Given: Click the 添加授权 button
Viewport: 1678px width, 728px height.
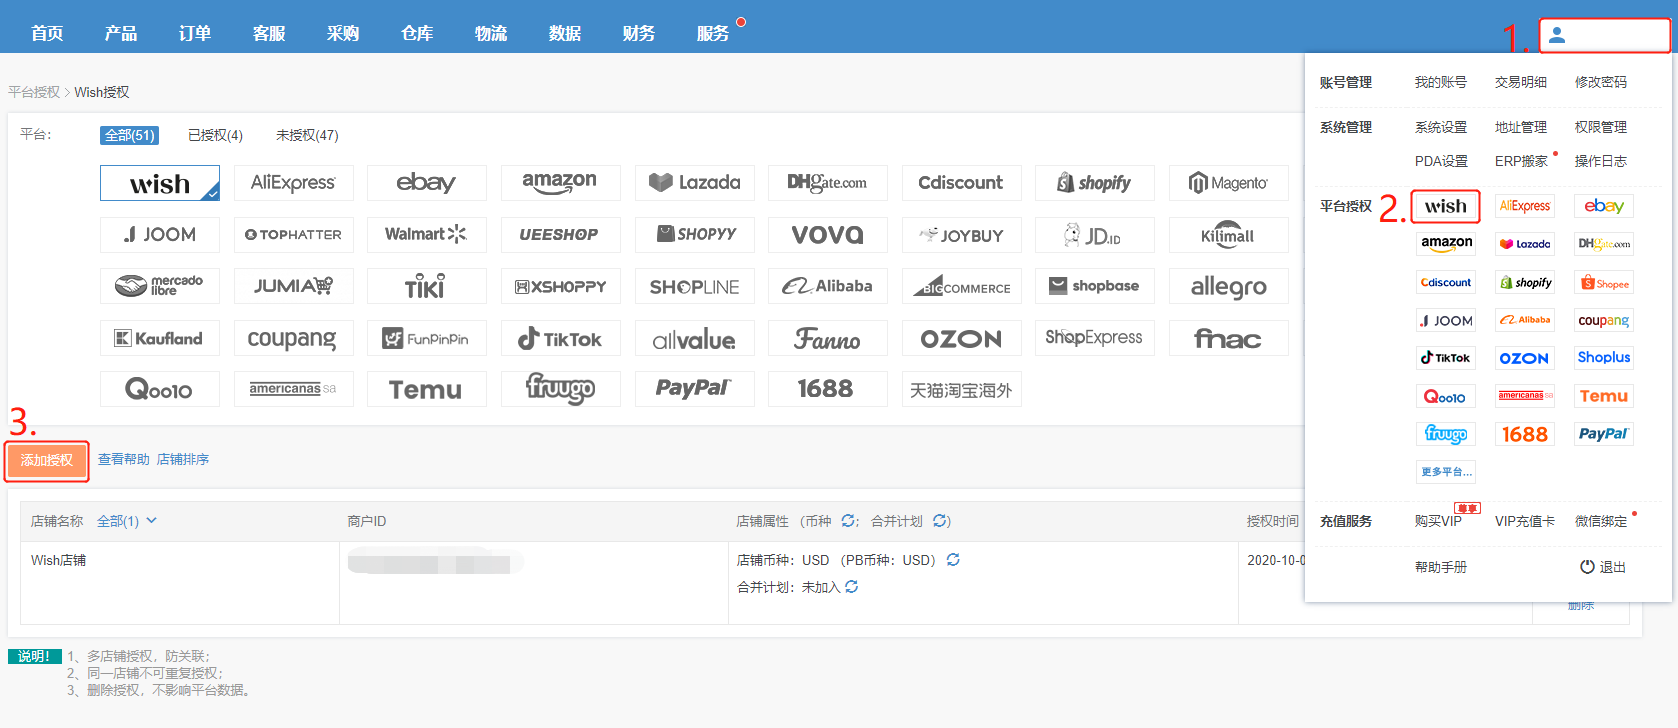Looking at the screenshot, I should coord(47,461).
